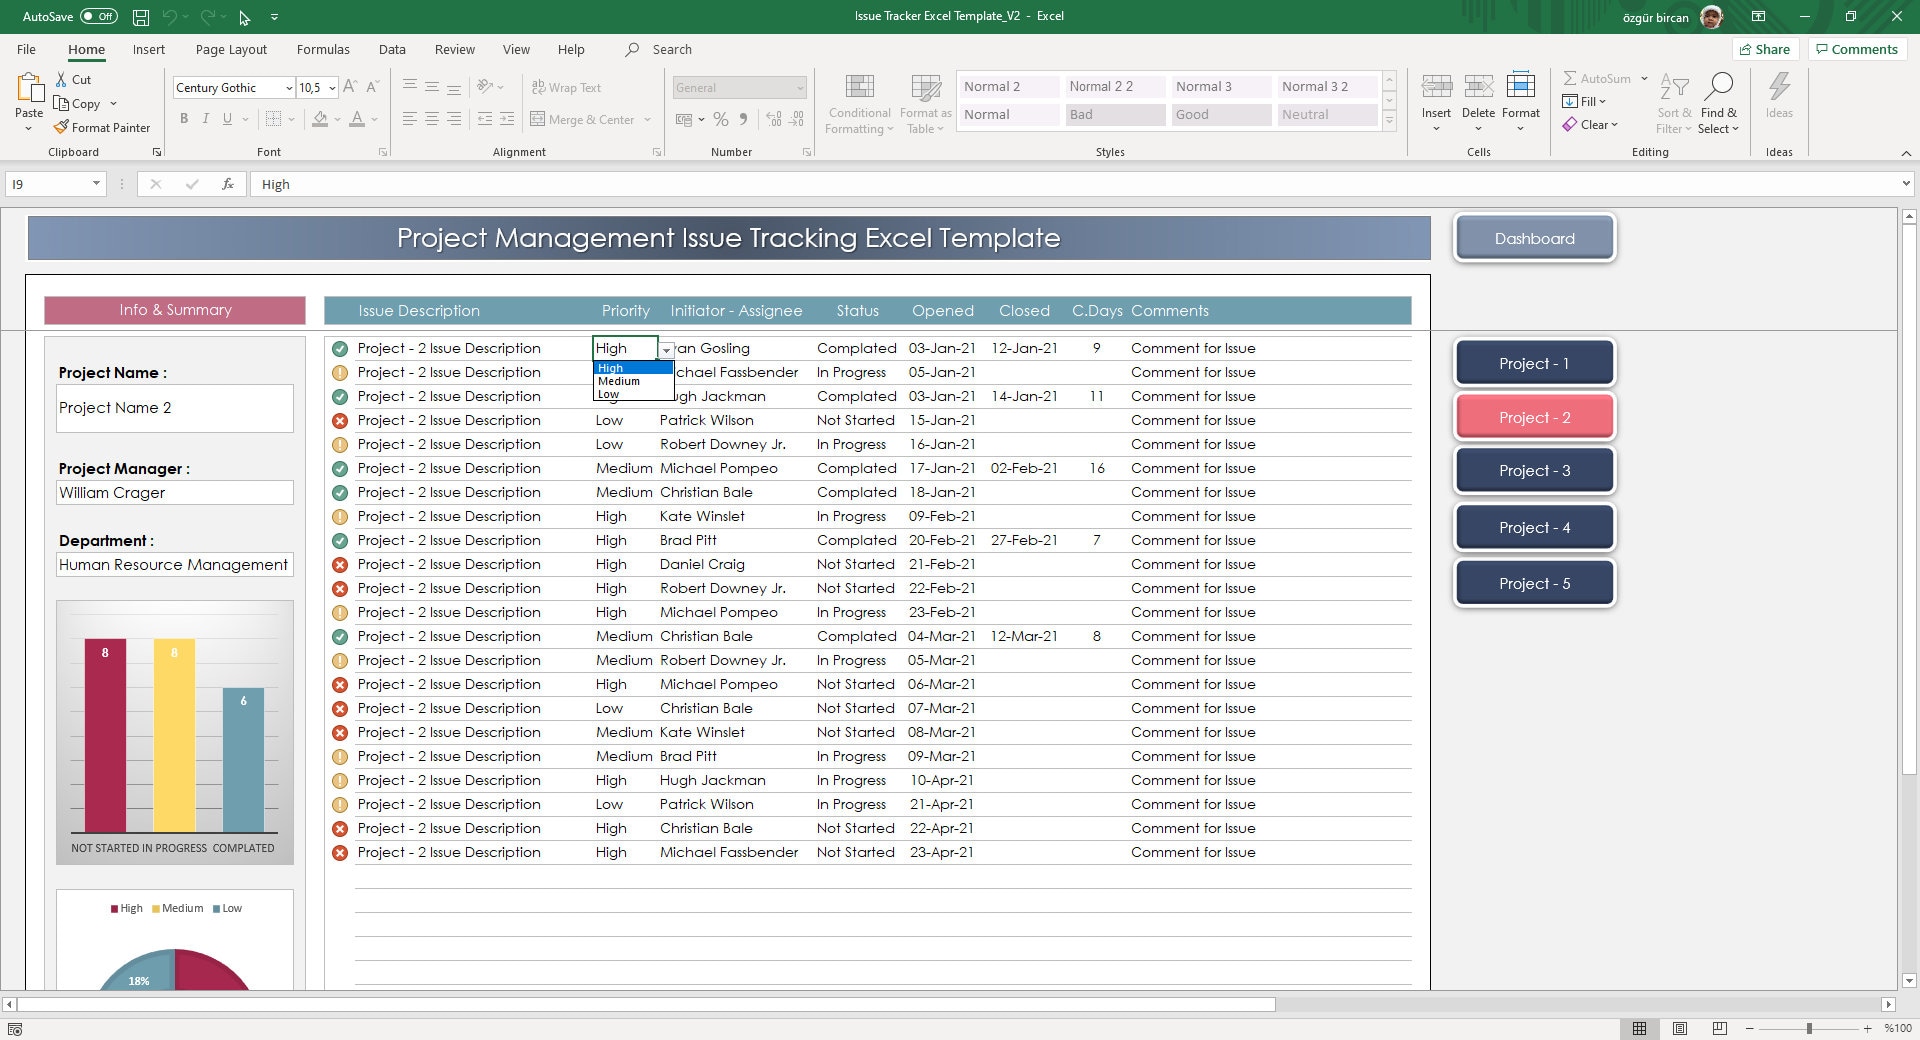This screenshot has width=1920, height=1040.
Task: Open the Review tab
Action: click(x=454, y=49)
